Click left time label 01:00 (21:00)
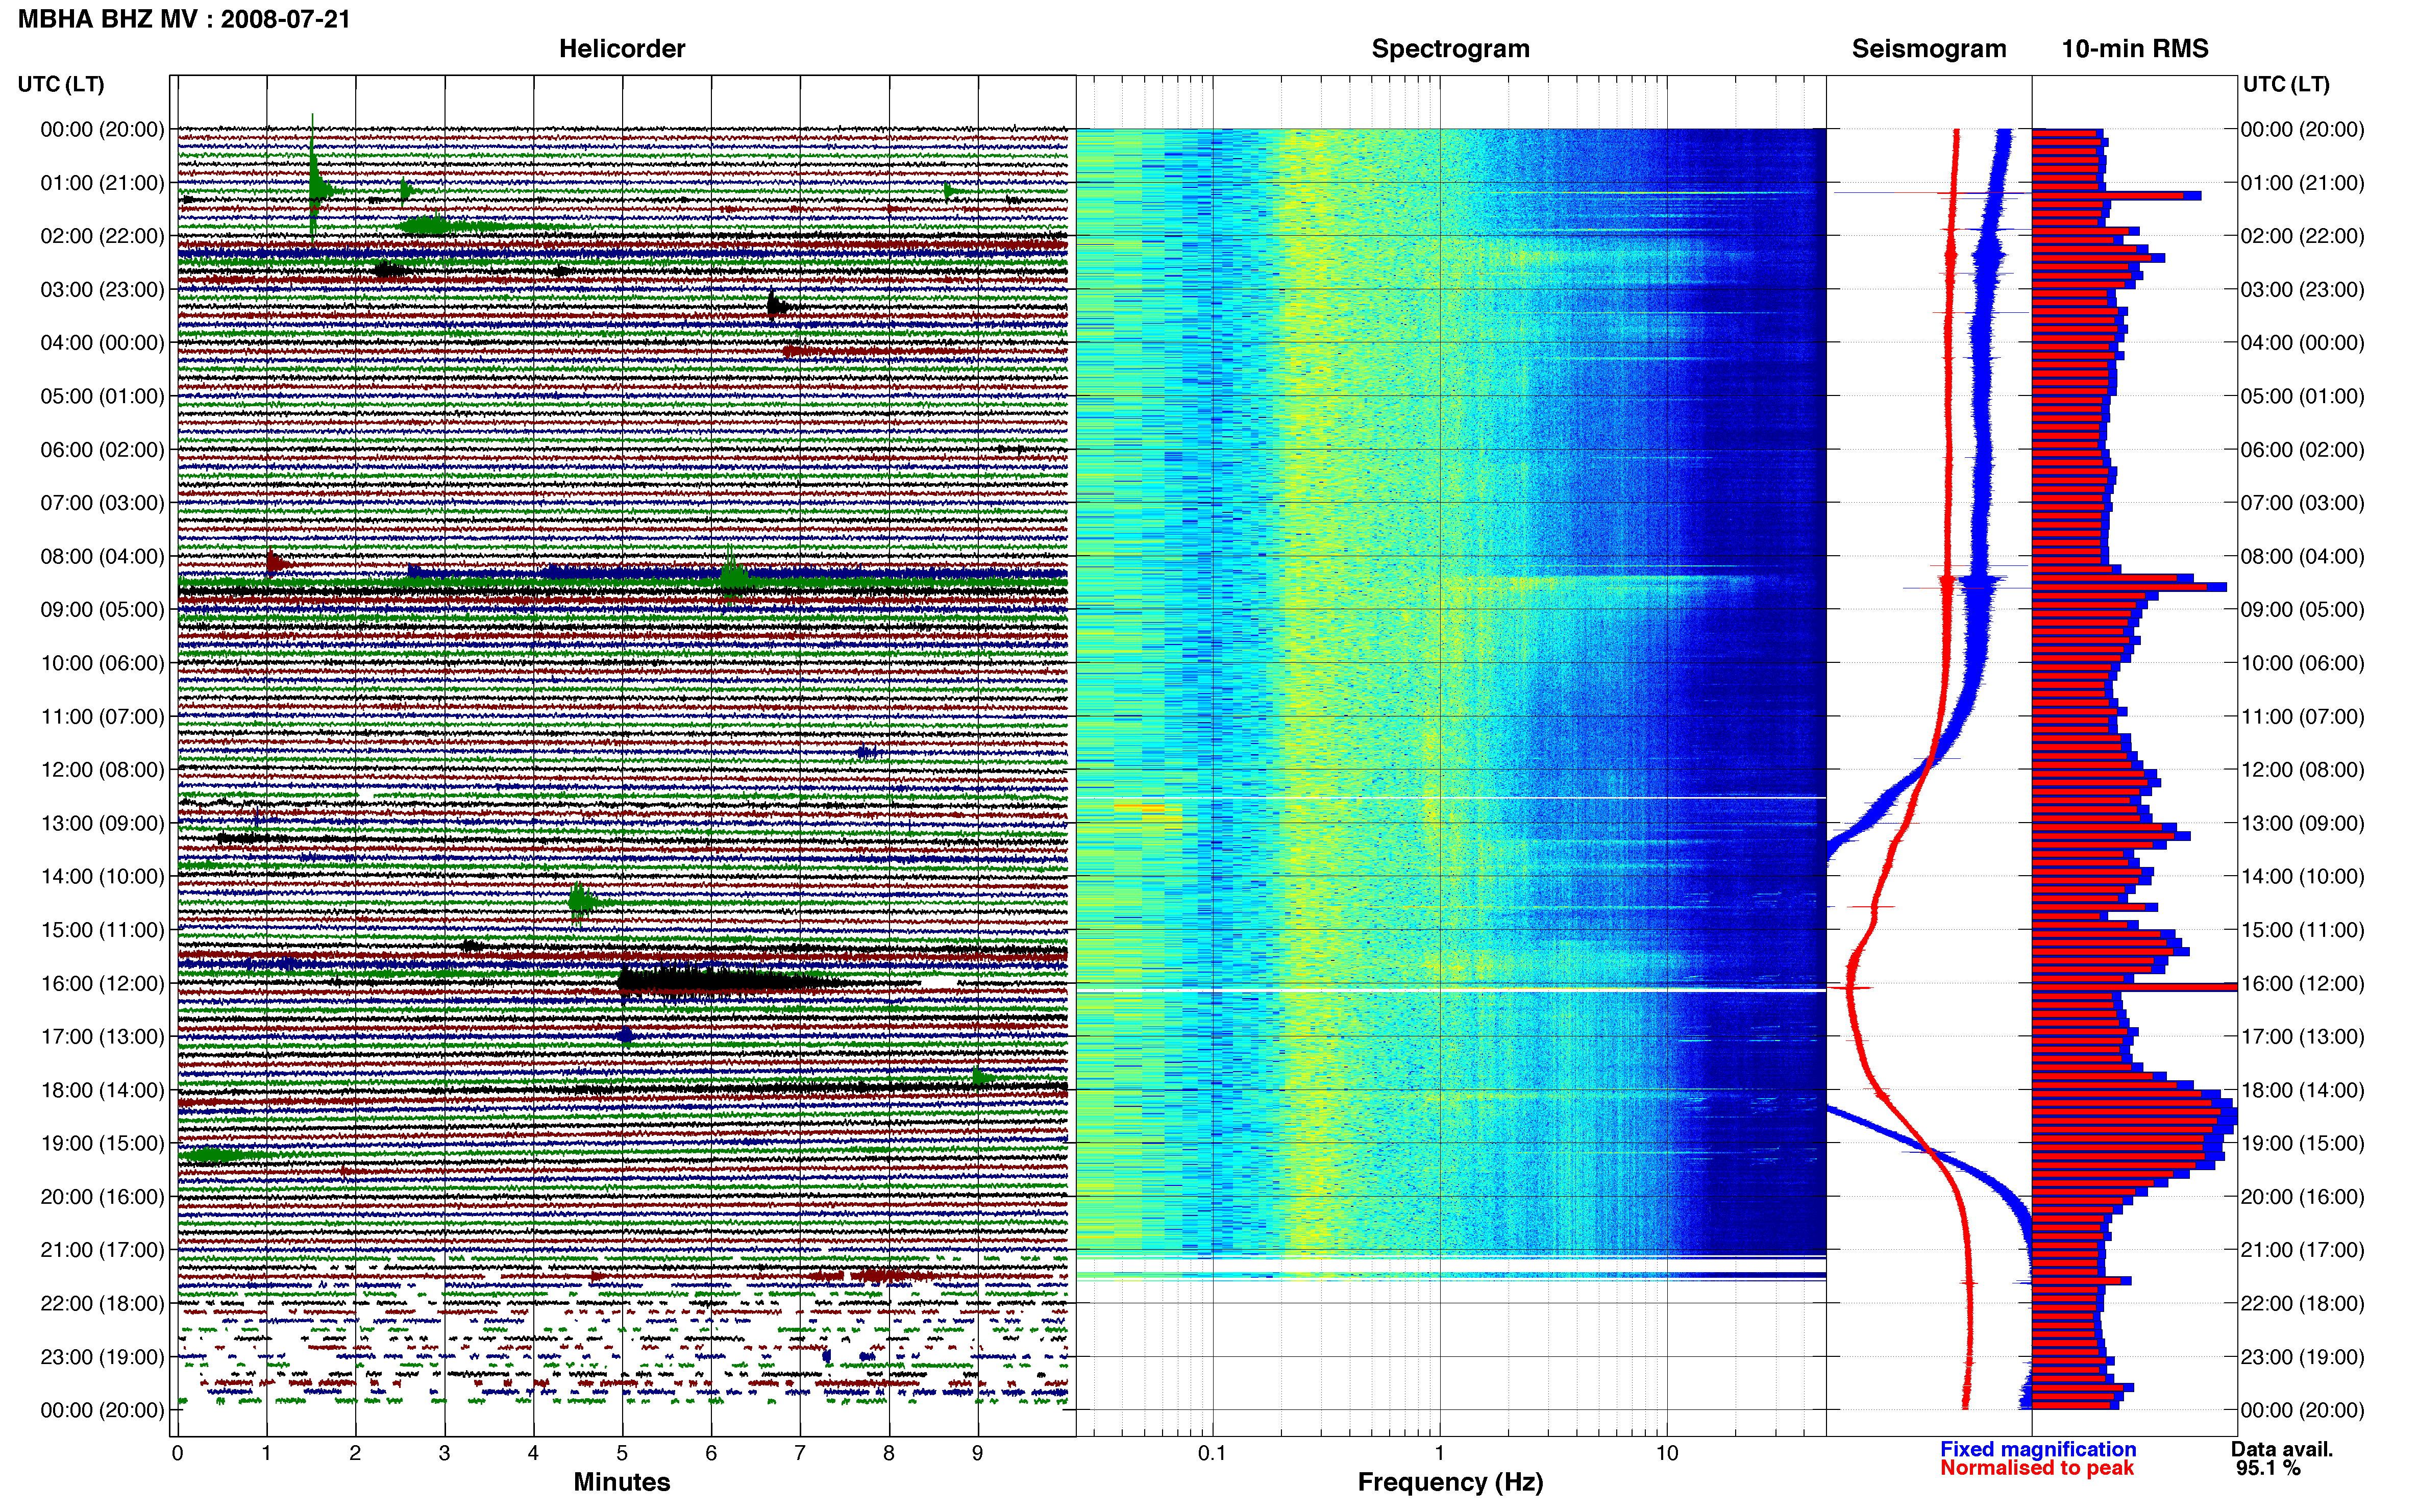The width and height of the screenshot is (2419, 1512). (102, 183)
